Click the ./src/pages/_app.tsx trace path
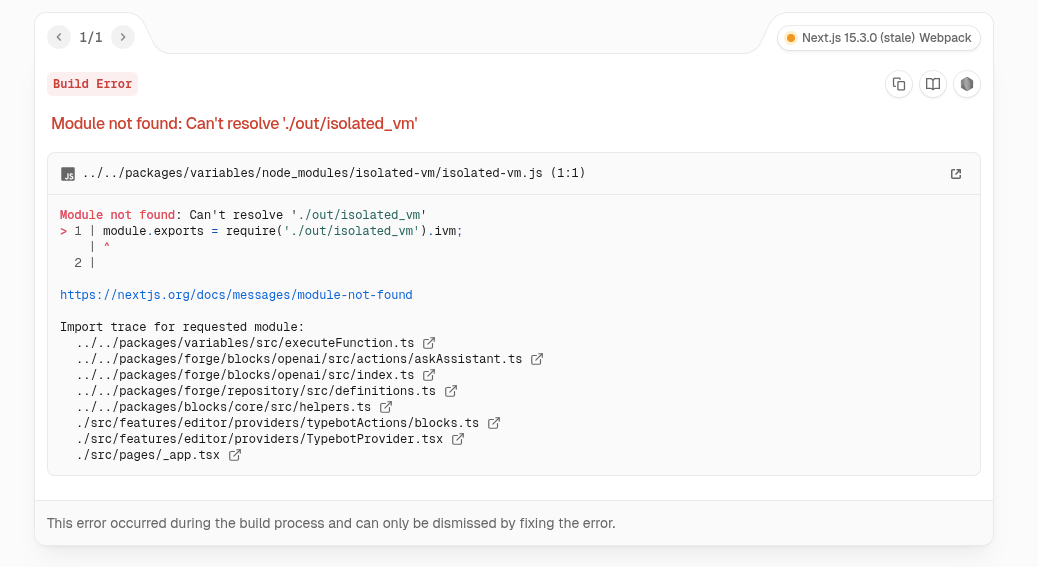The image size is (1038, 567). point(148,455)
